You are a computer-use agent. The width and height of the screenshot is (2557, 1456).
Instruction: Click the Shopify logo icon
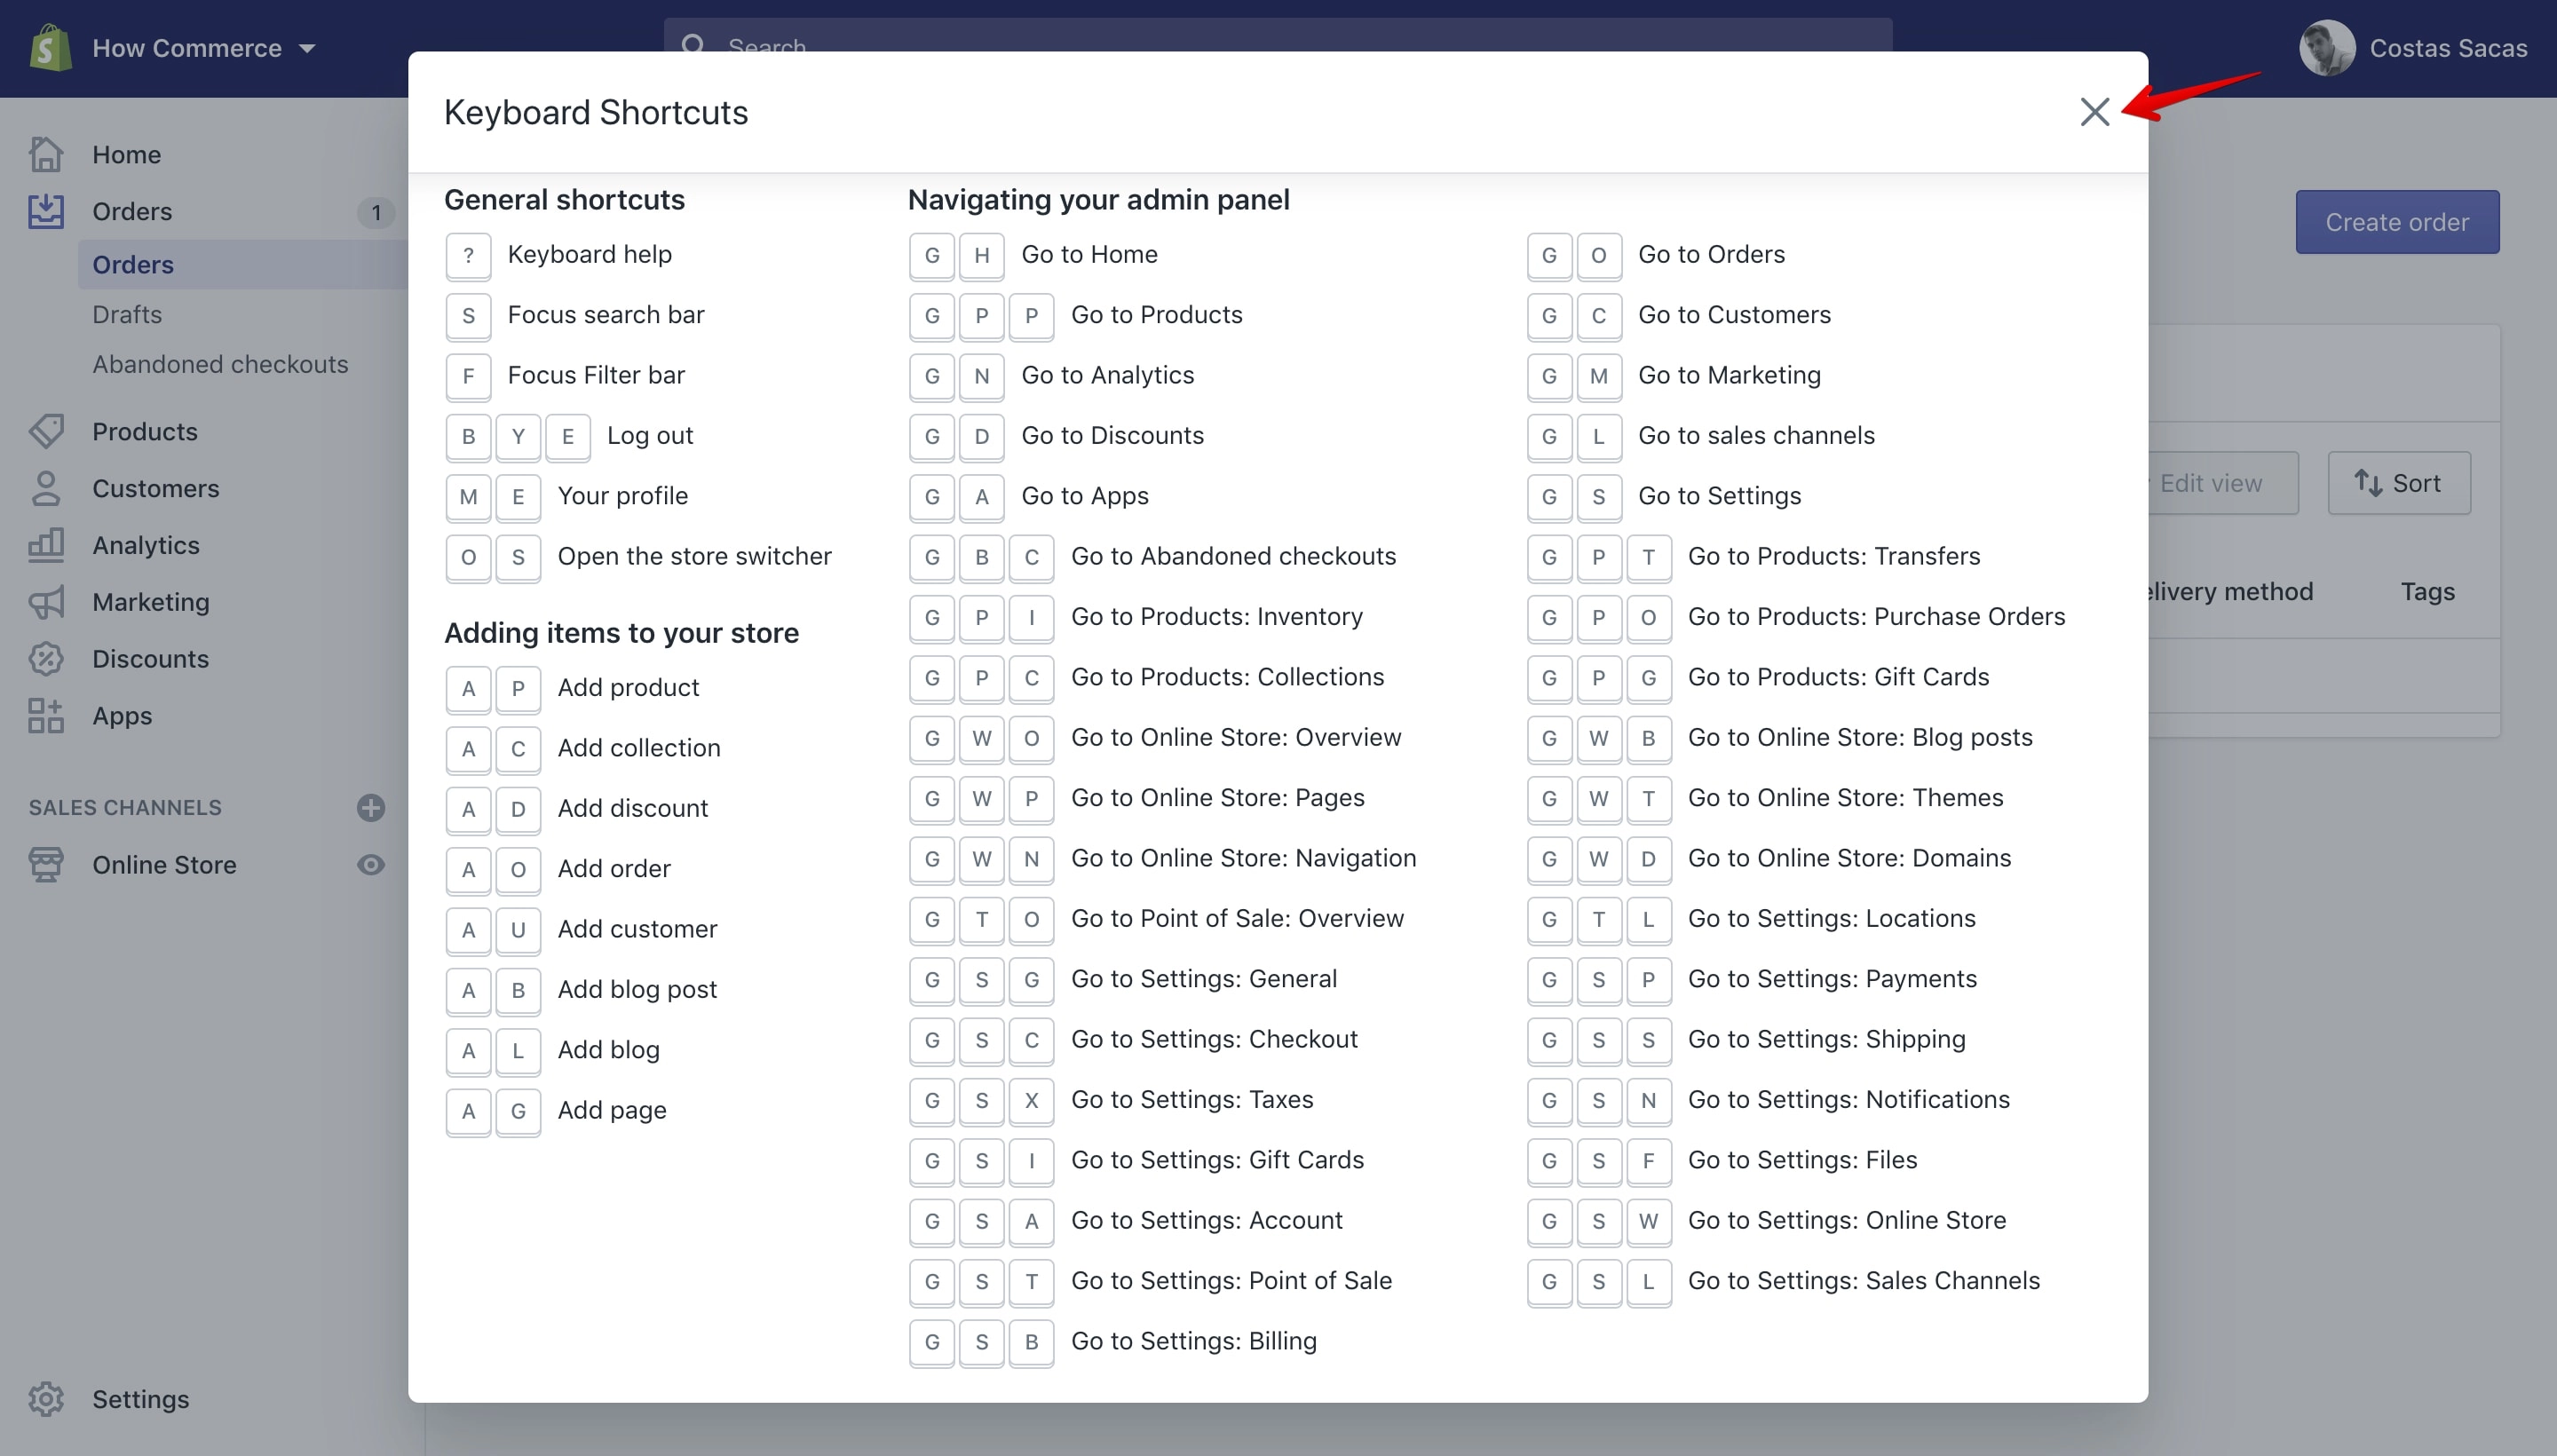click(50, 48)
